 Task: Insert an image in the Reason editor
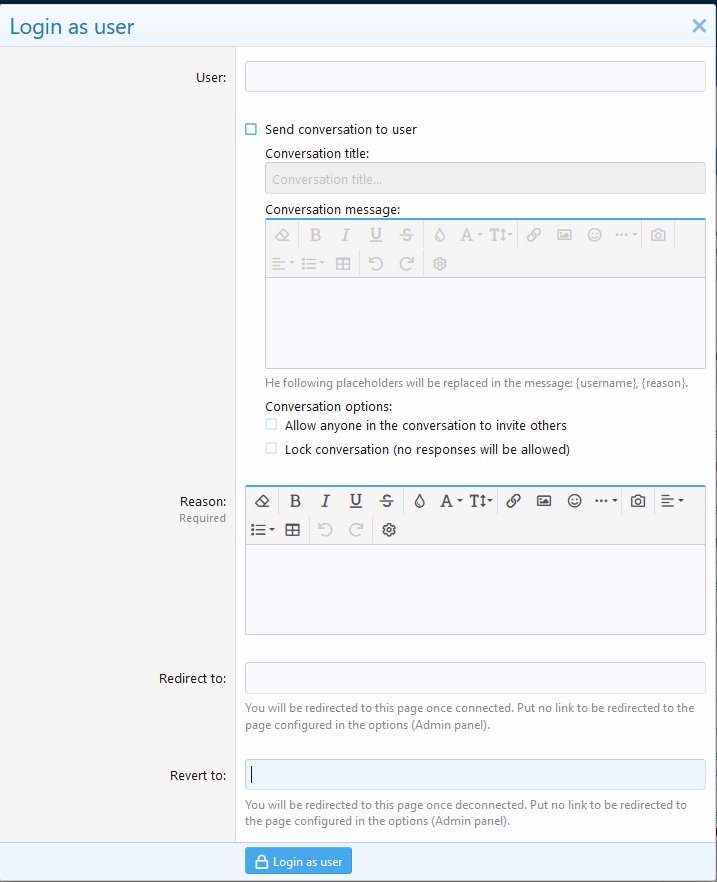[544, 501]
